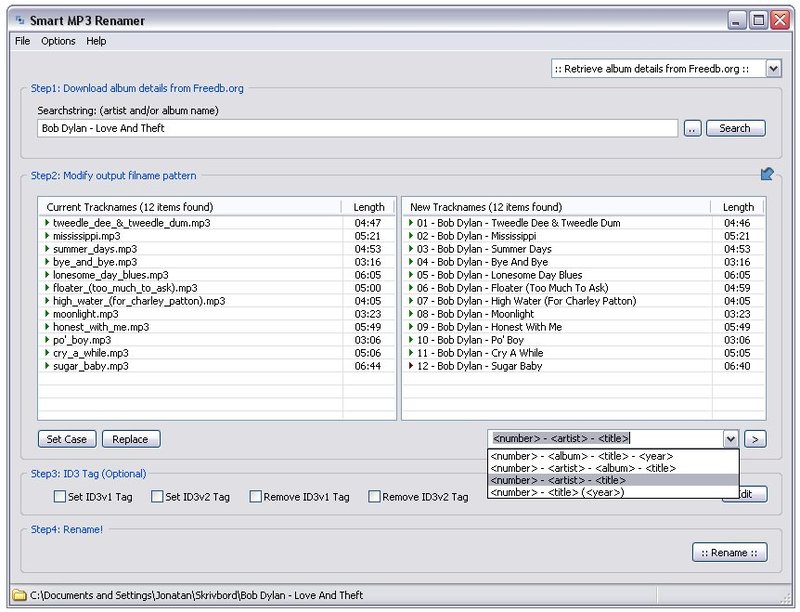Click arrow icon beside mississippi.mp3
This screenshot has width=800, height=612.
[47, 236]
